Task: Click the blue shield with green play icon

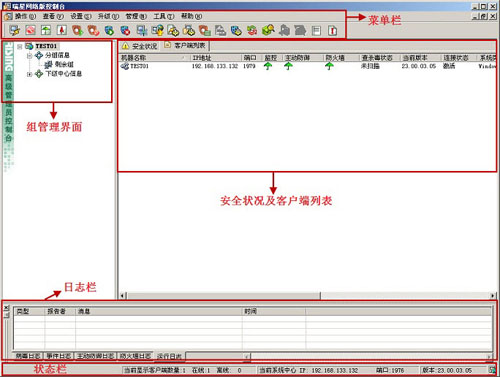Action: [109, 31]
